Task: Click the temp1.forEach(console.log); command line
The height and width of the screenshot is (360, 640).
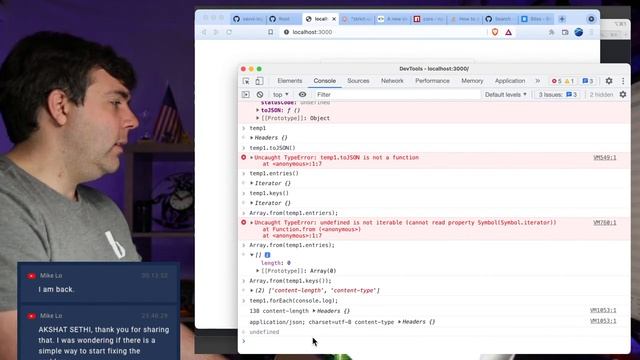Action: pos(293,300)
